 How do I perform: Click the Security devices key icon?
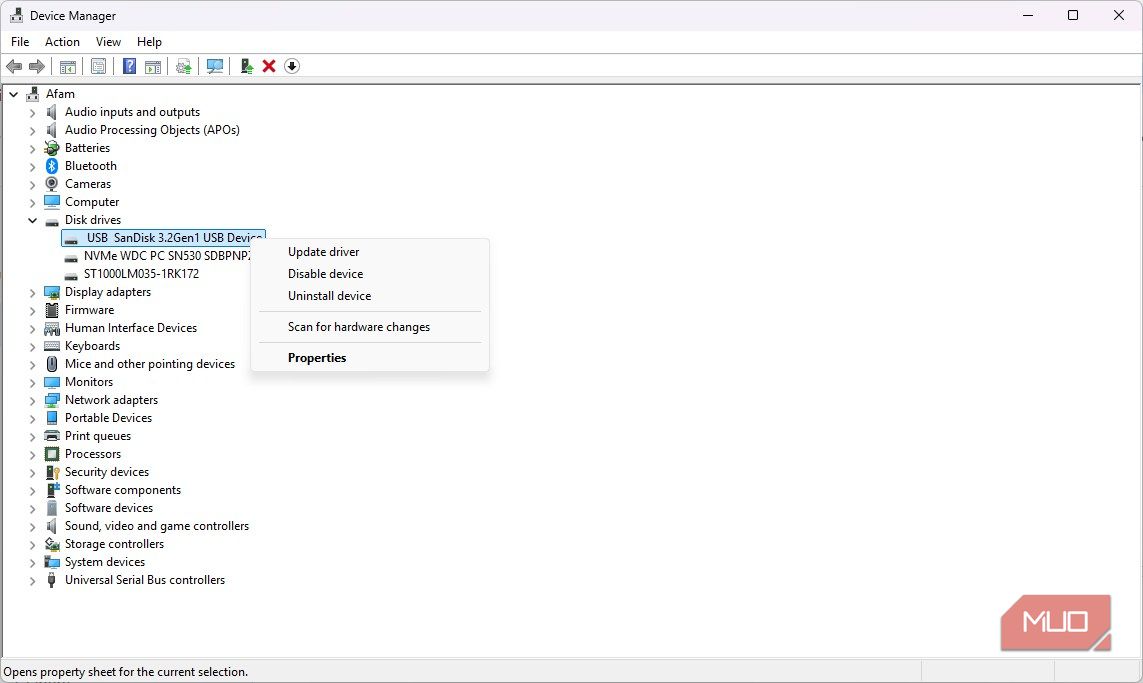(x=52, y=472)
